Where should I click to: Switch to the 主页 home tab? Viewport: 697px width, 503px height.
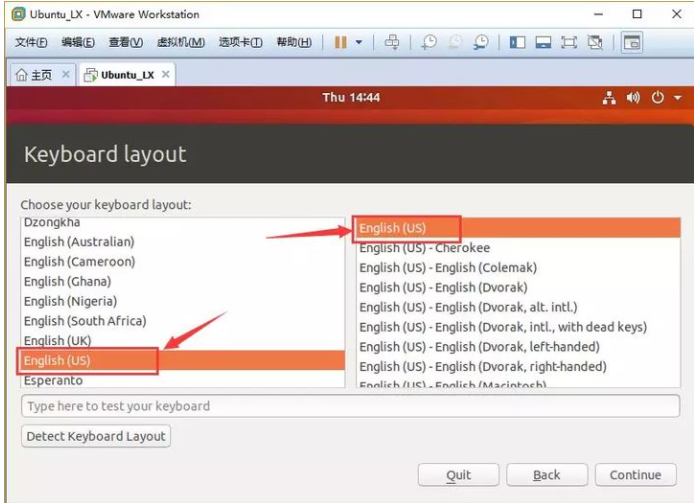pos(34,75)
